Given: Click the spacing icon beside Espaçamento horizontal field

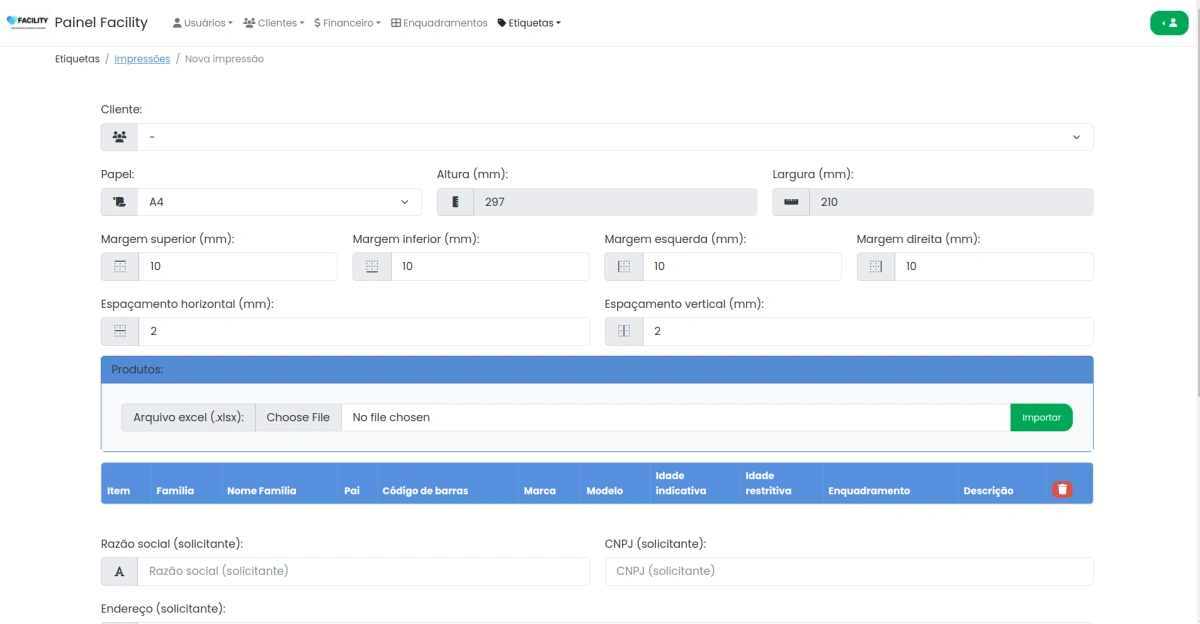Looking at the screenshot, I should (x=118, y=331).
